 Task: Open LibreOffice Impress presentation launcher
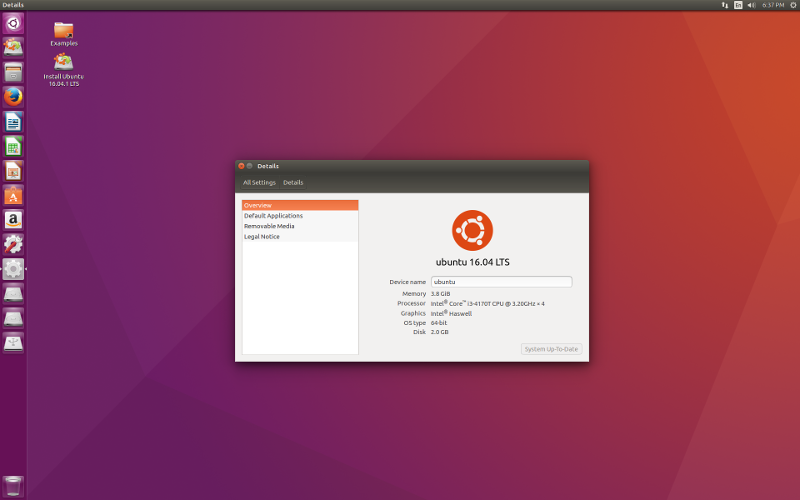(13, 170)
